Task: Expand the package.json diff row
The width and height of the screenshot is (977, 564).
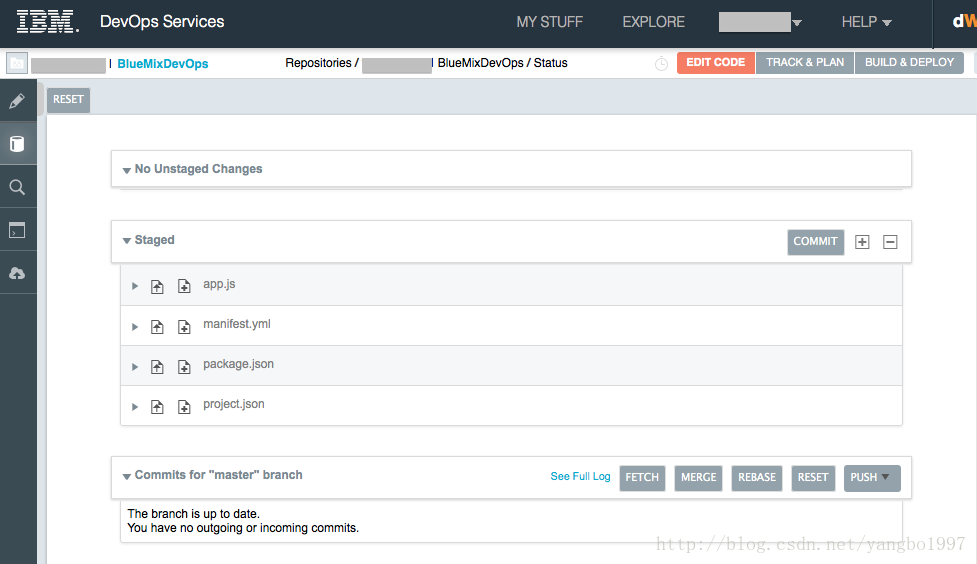Action: [135, 367]
